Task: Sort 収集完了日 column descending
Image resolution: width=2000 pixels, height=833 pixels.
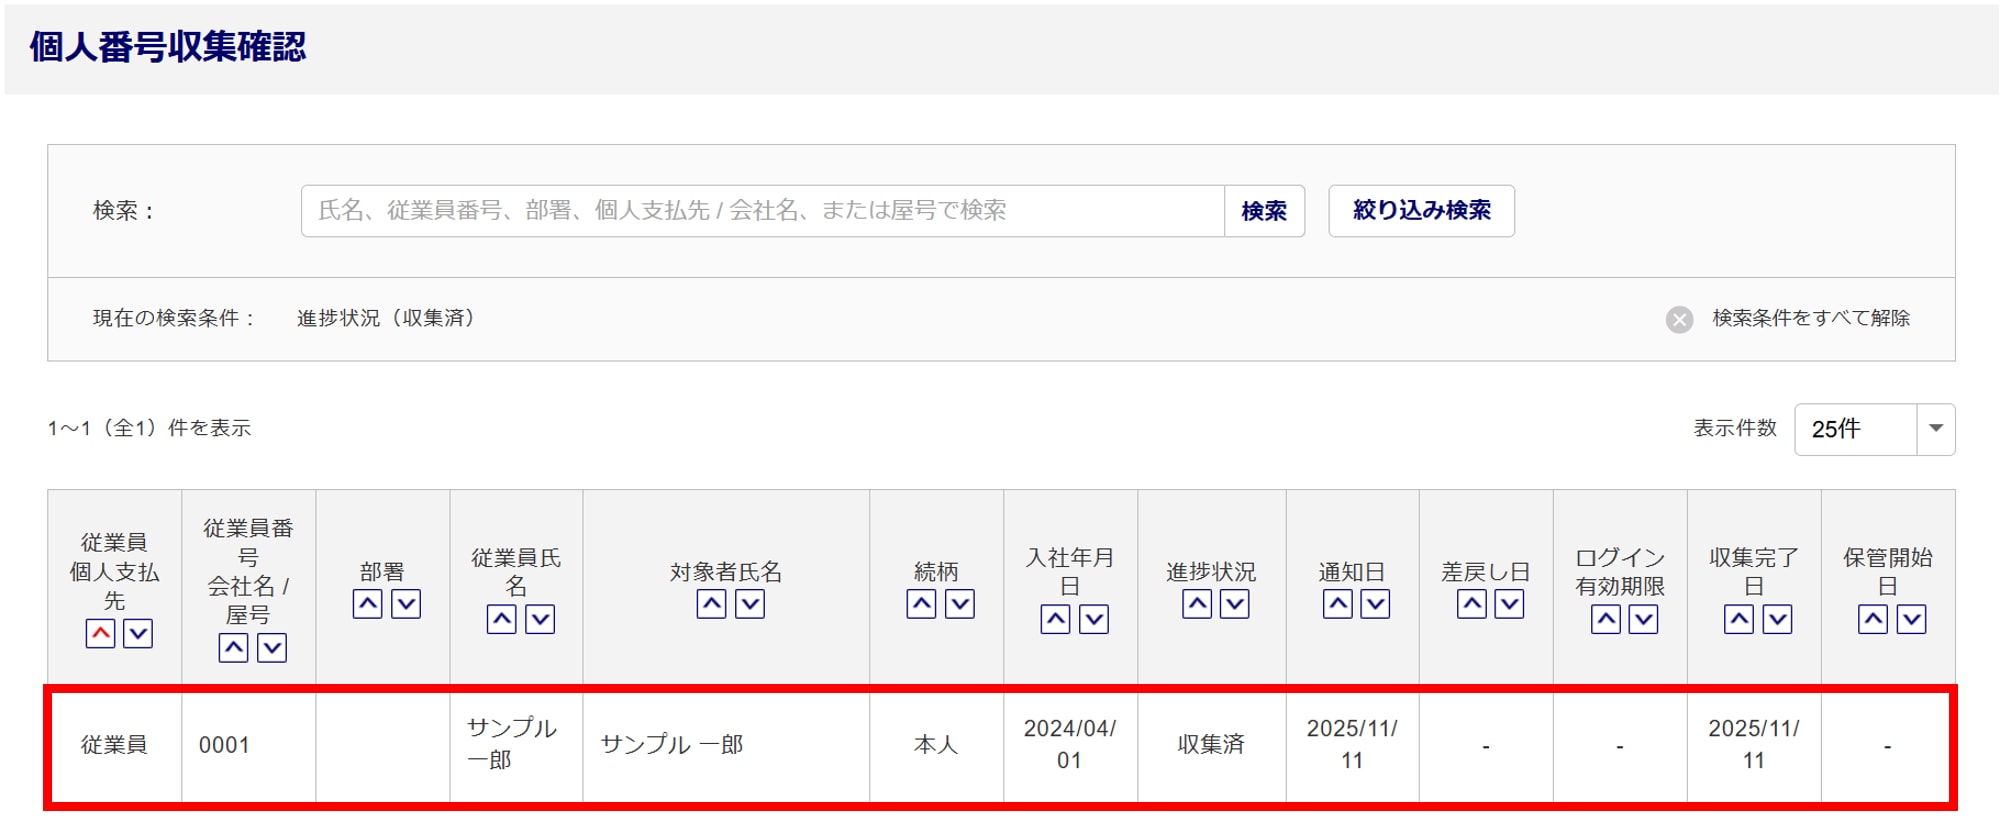Action: (1777, 620)
